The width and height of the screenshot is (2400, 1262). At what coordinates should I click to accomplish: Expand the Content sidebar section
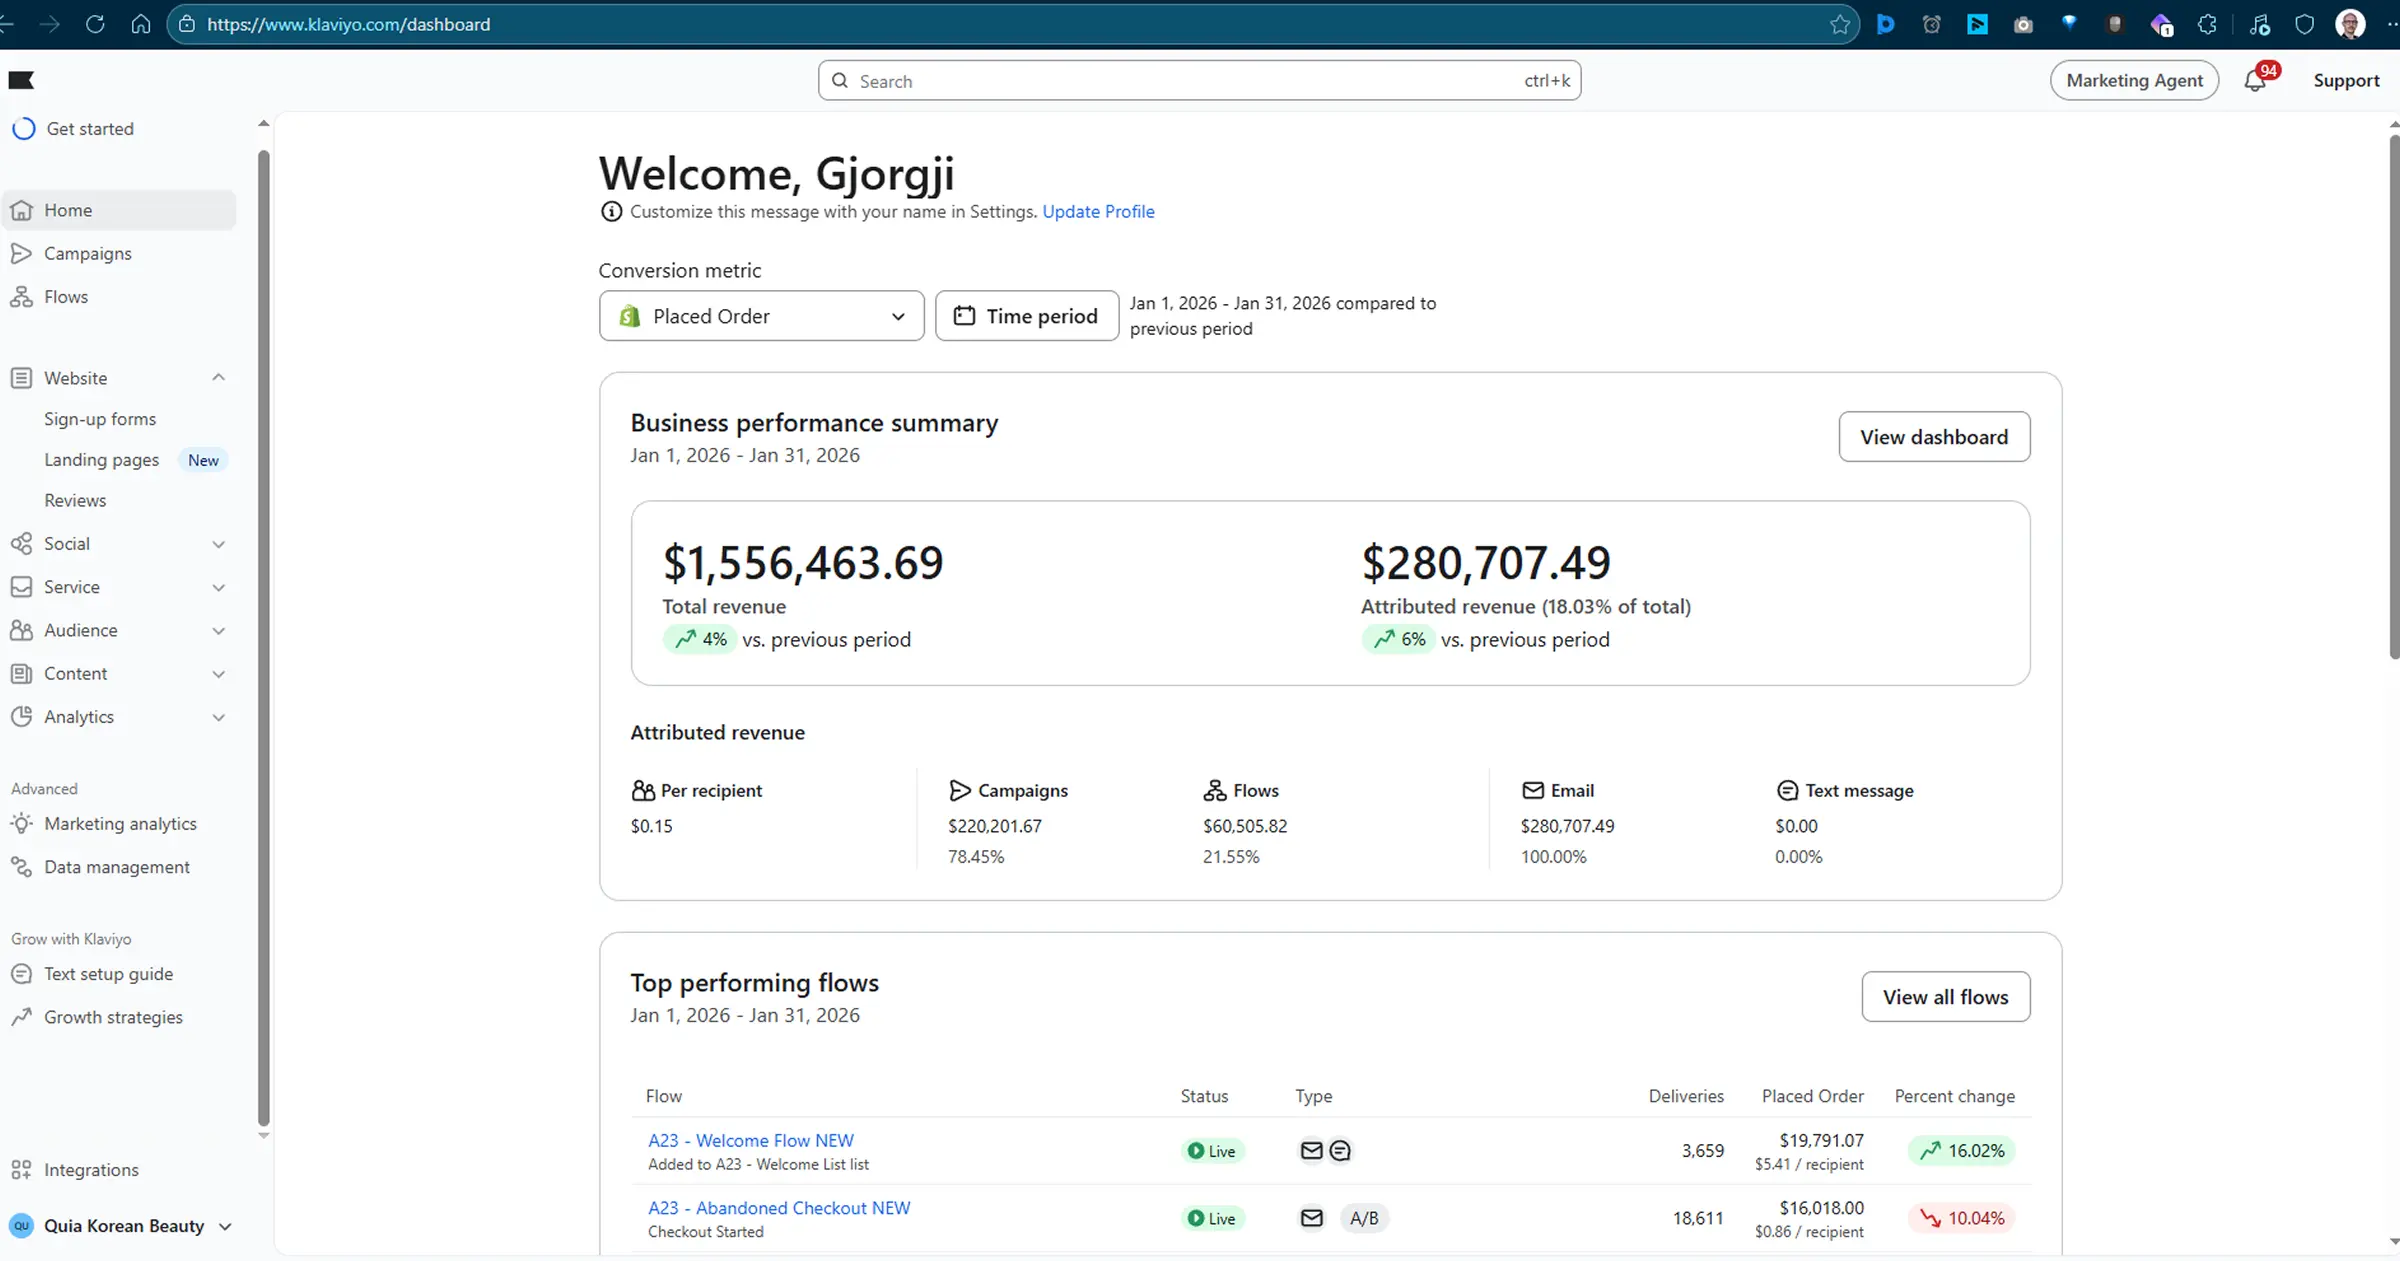tap(219, 674)
